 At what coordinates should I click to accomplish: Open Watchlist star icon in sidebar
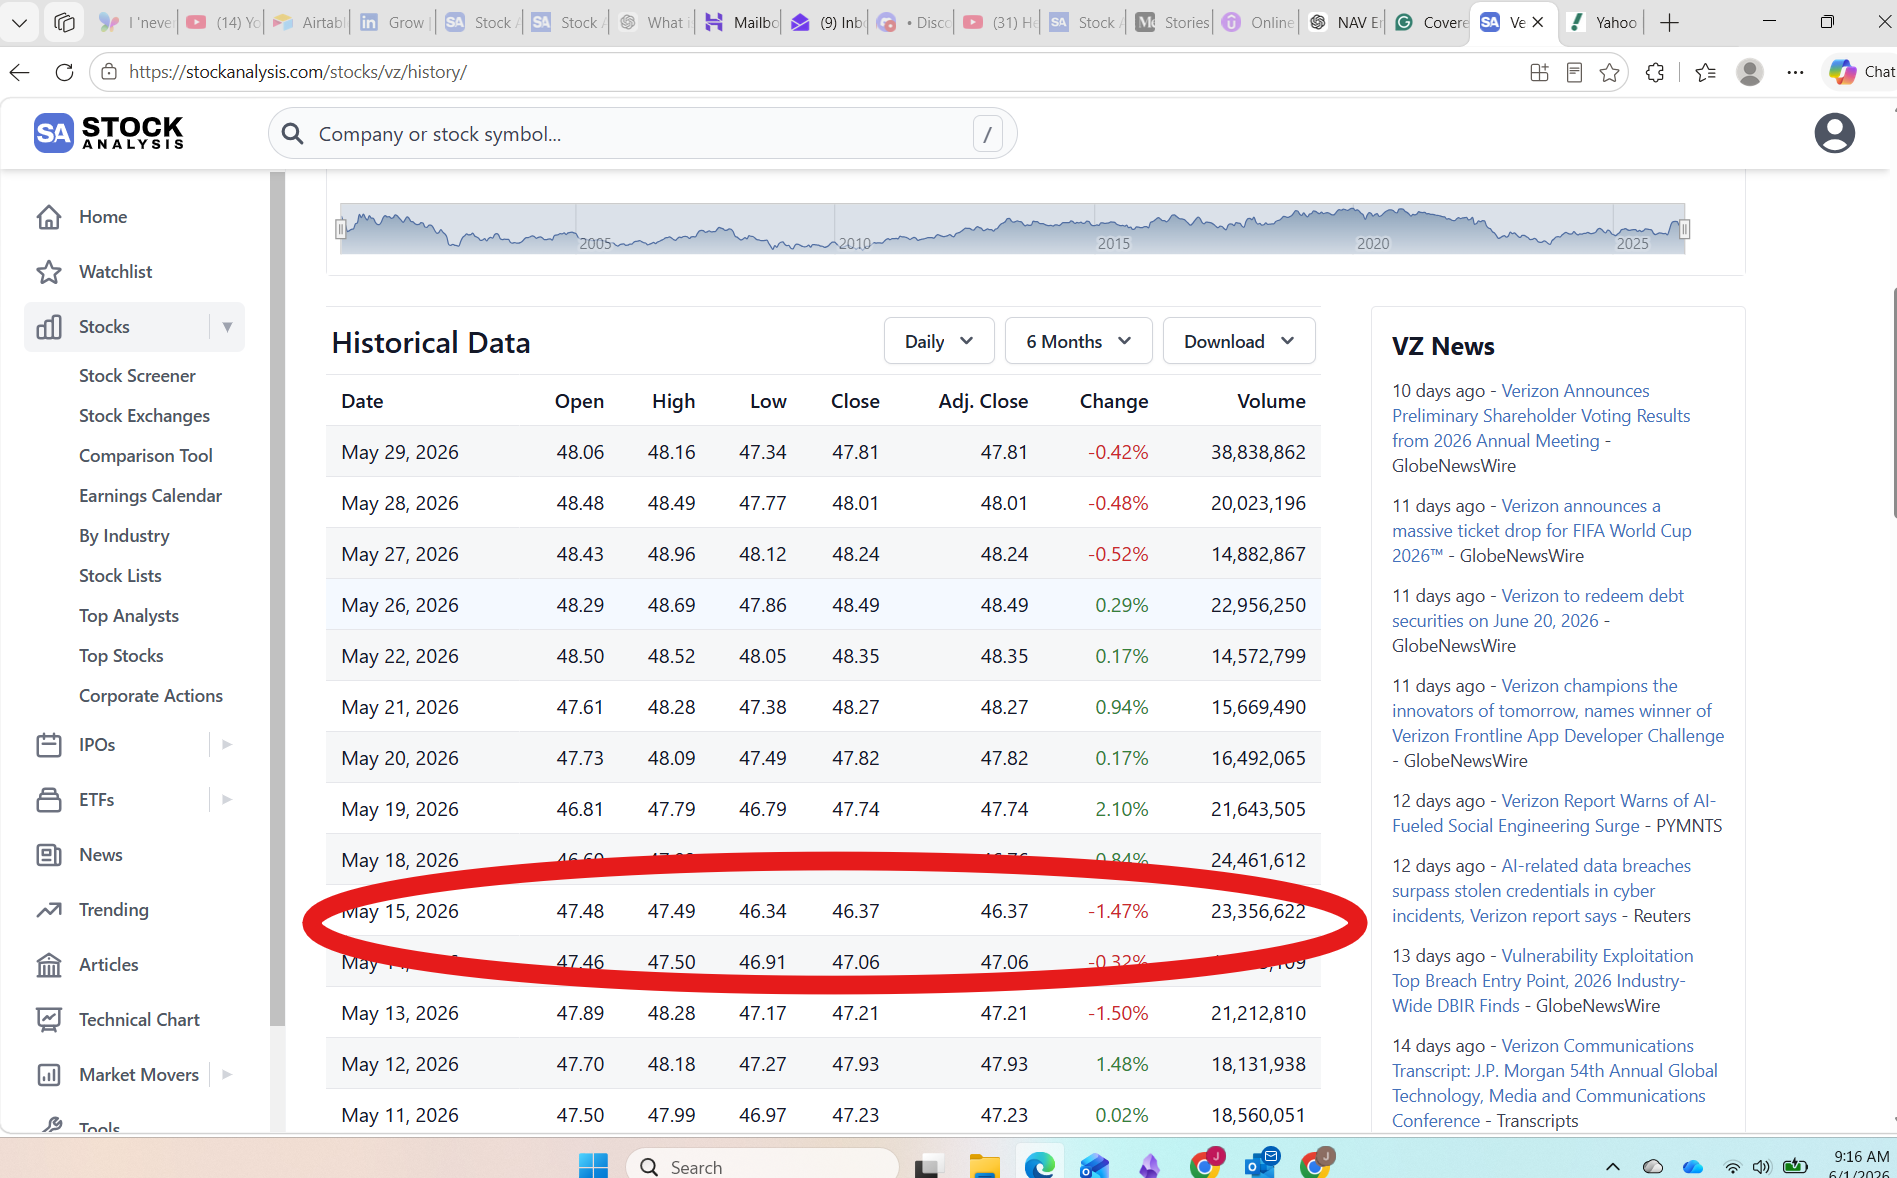[x=49, y=272]
